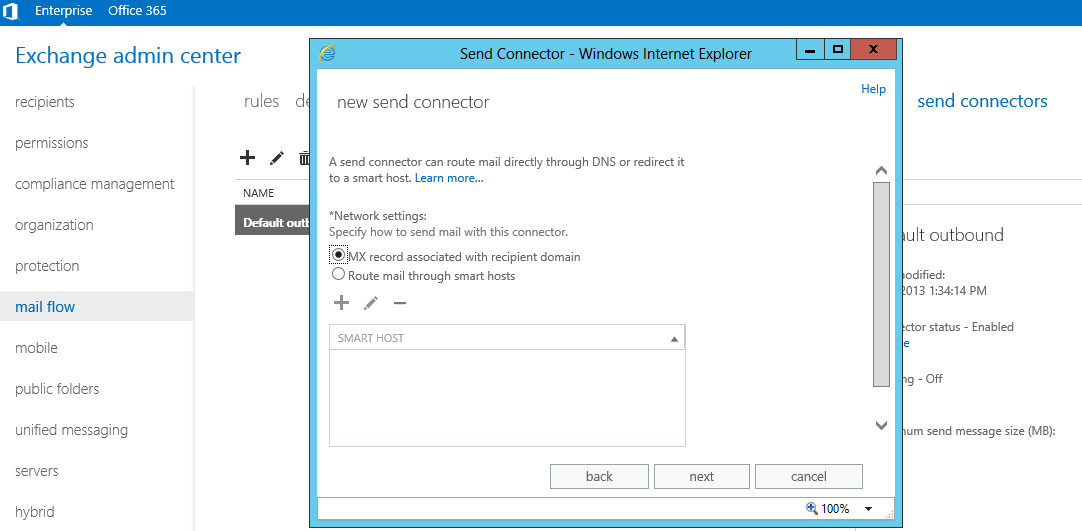Click the zoom magnifier icon in status bar
Image resolution: width=1082 pixels, height=531 pixels.
(x=812, y=508)
